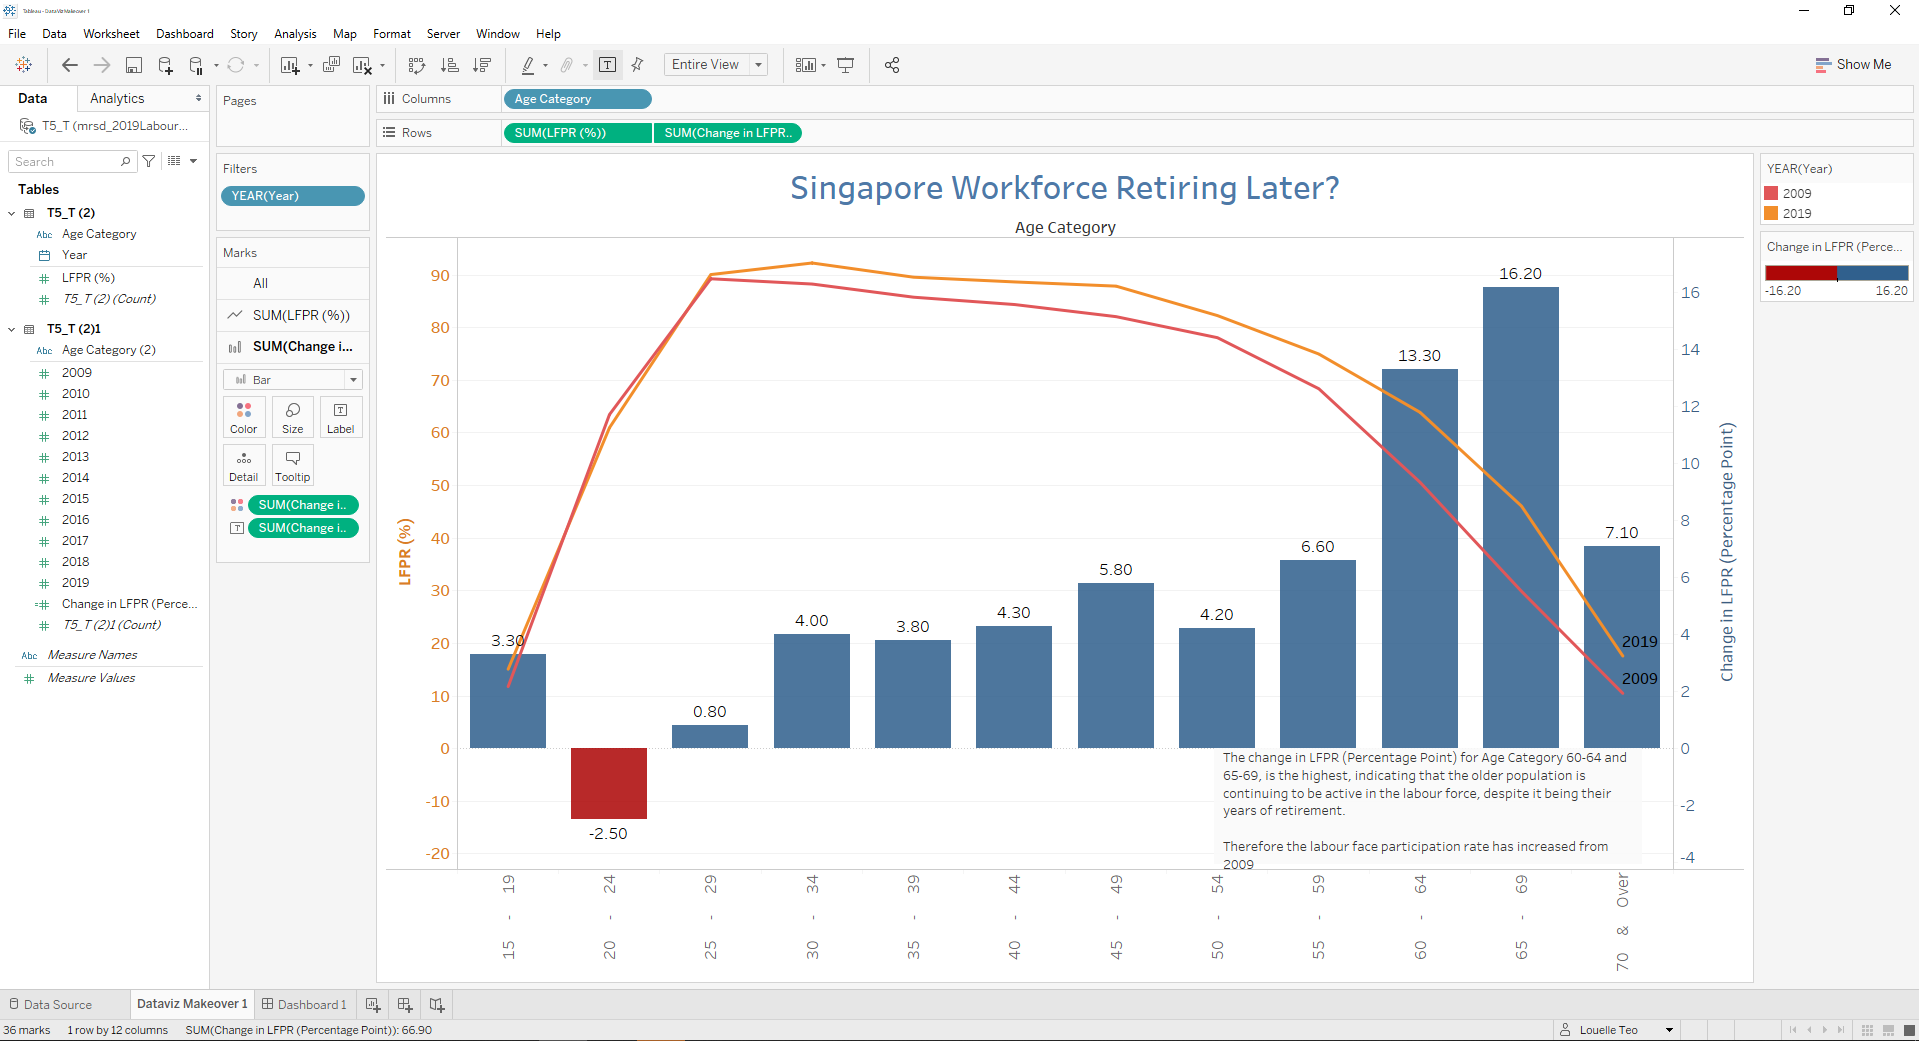Expand the Bar mark type dropdown
Image resolution: width=1919 pixels, height=1041 pixels.
click(x=353, y=379)
